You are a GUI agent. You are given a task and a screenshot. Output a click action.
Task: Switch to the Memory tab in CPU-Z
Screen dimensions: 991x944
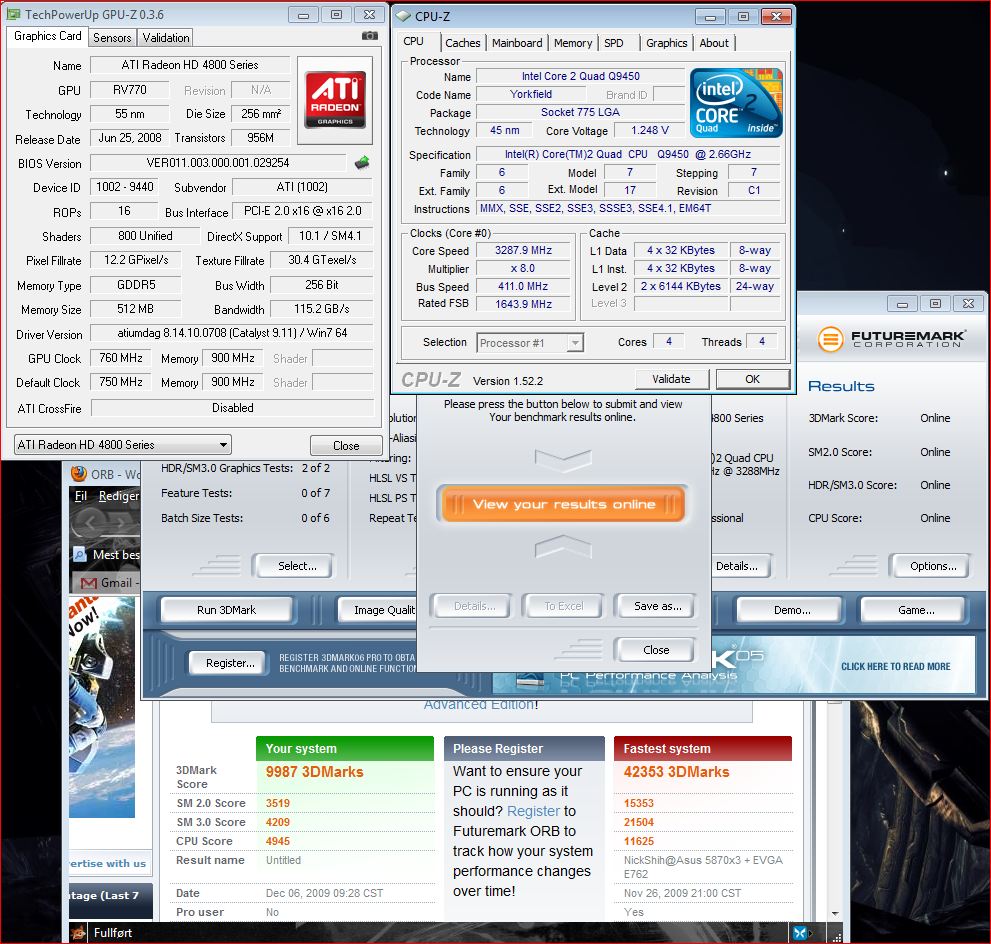573,43
